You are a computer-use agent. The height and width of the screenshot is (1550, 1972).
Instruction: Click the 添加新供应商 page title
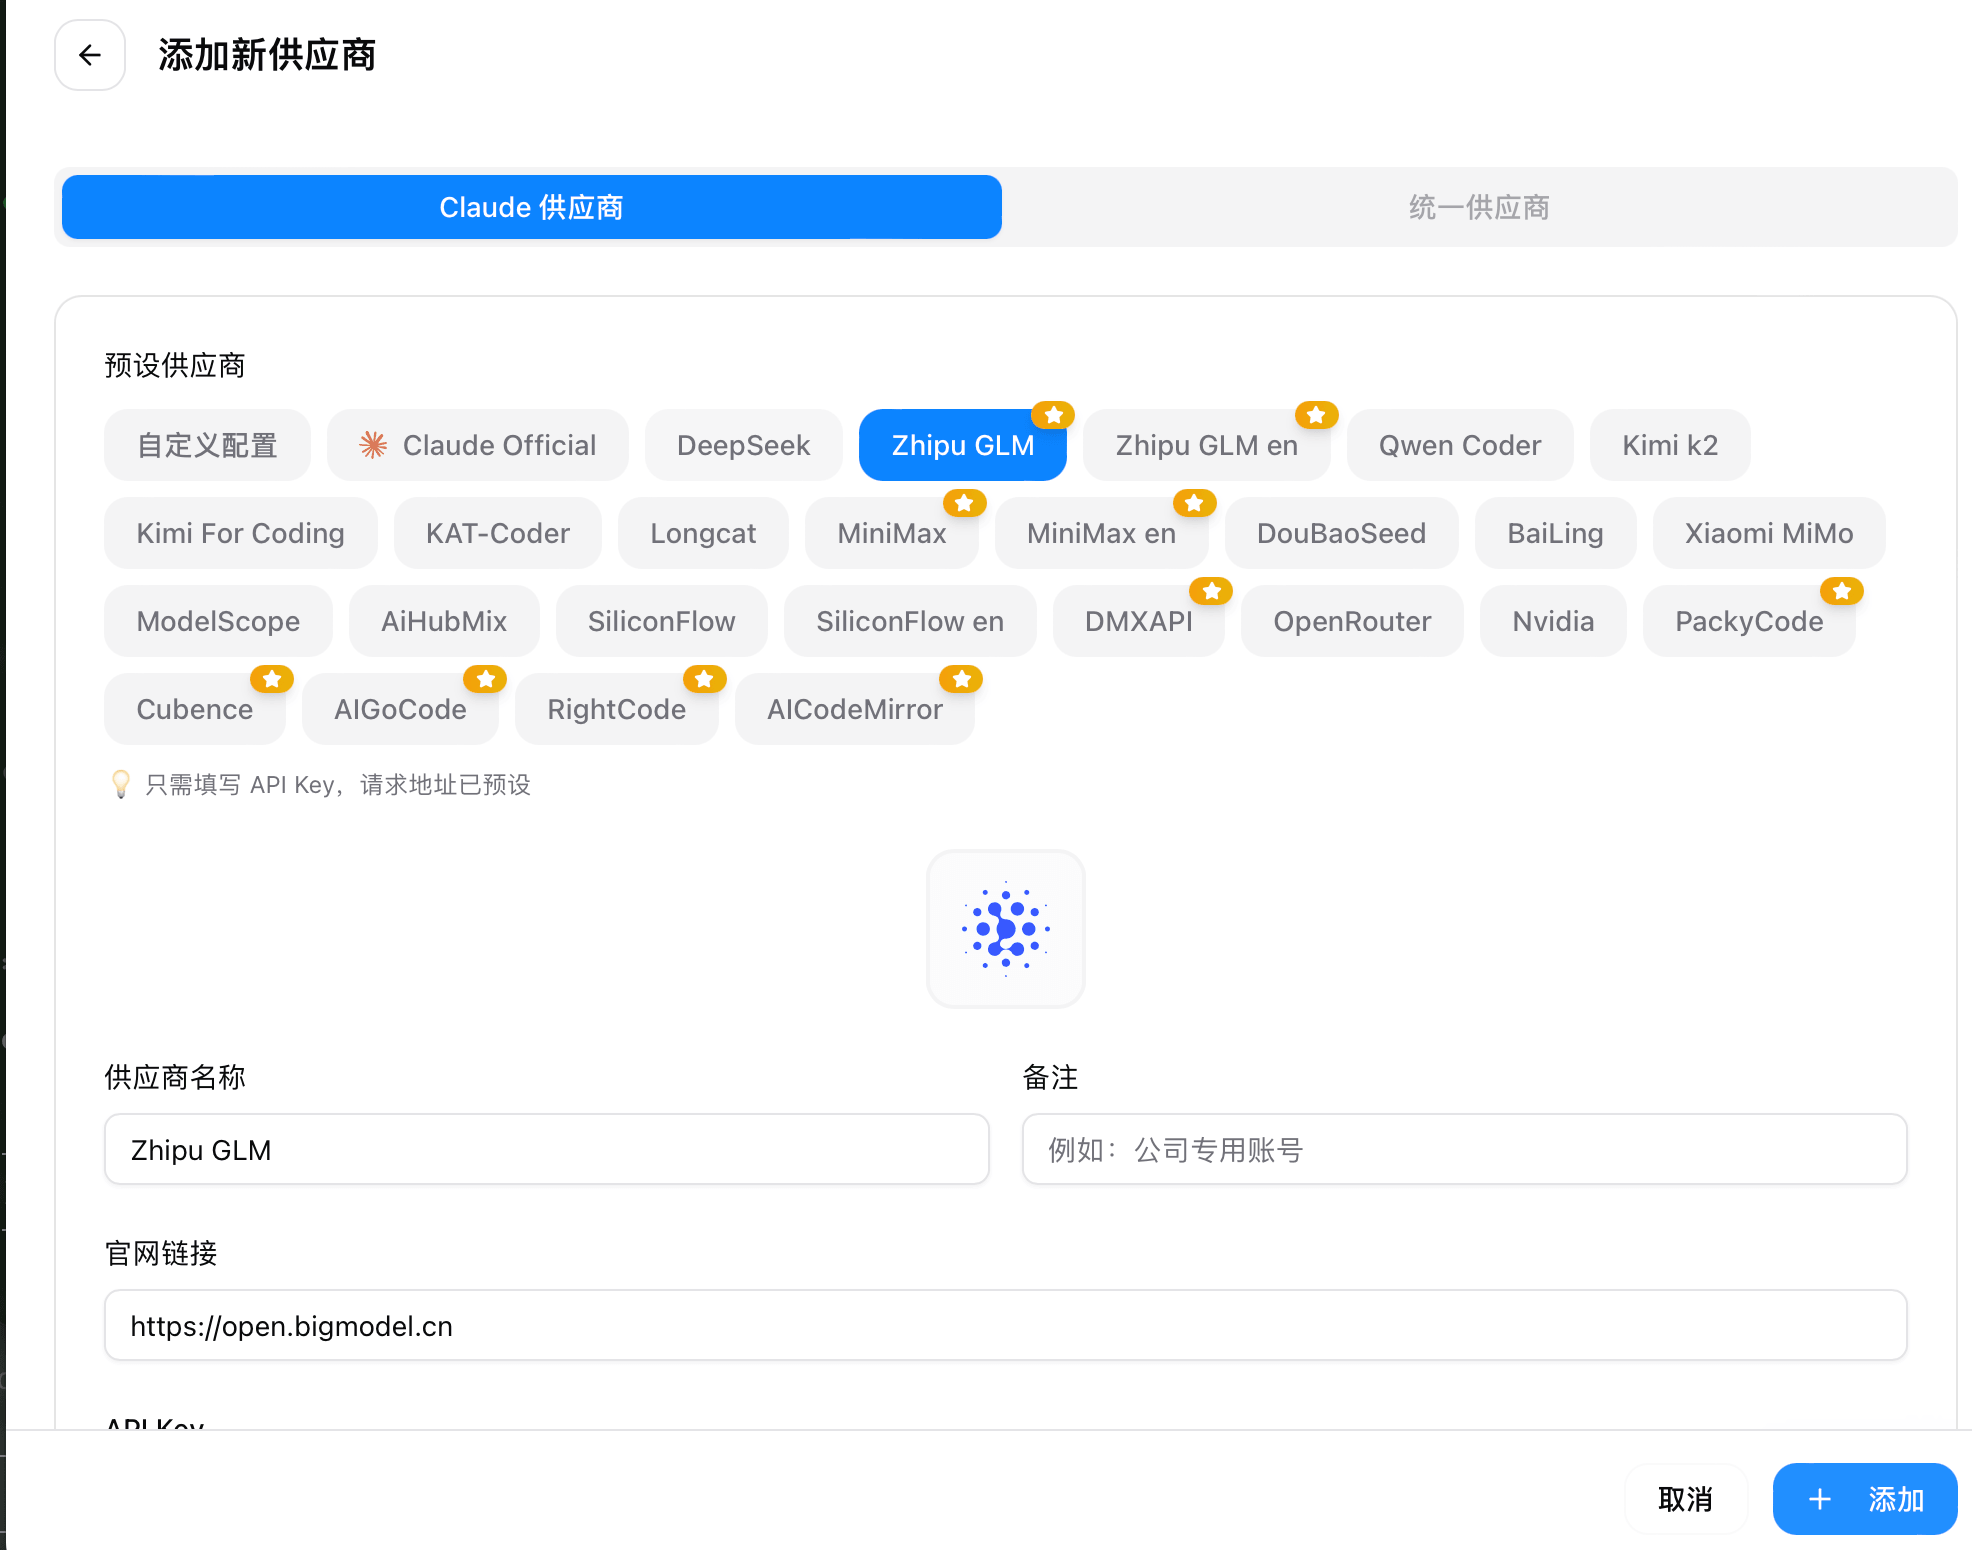pos(267,55)
